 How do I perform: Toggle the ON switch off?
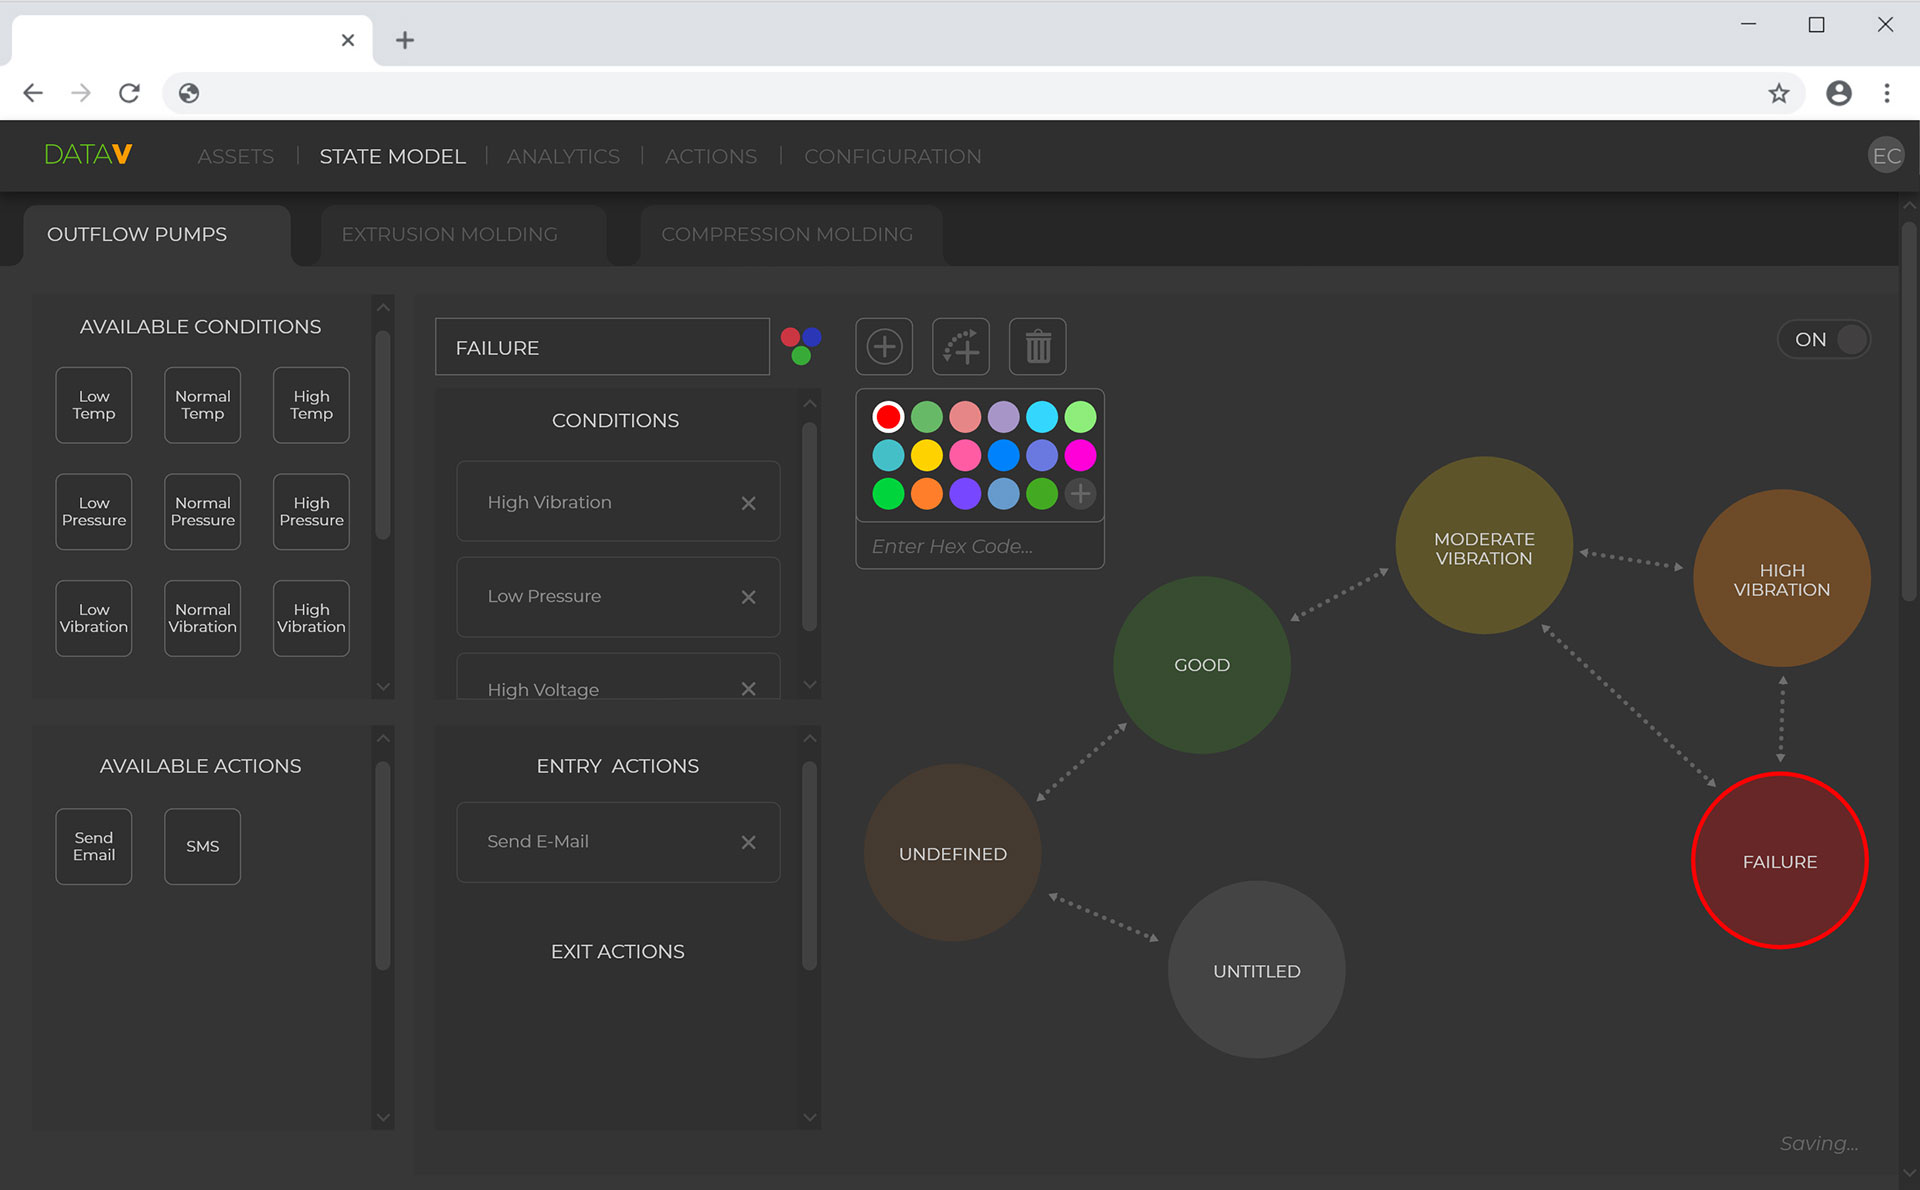(x=1825, y=339)
